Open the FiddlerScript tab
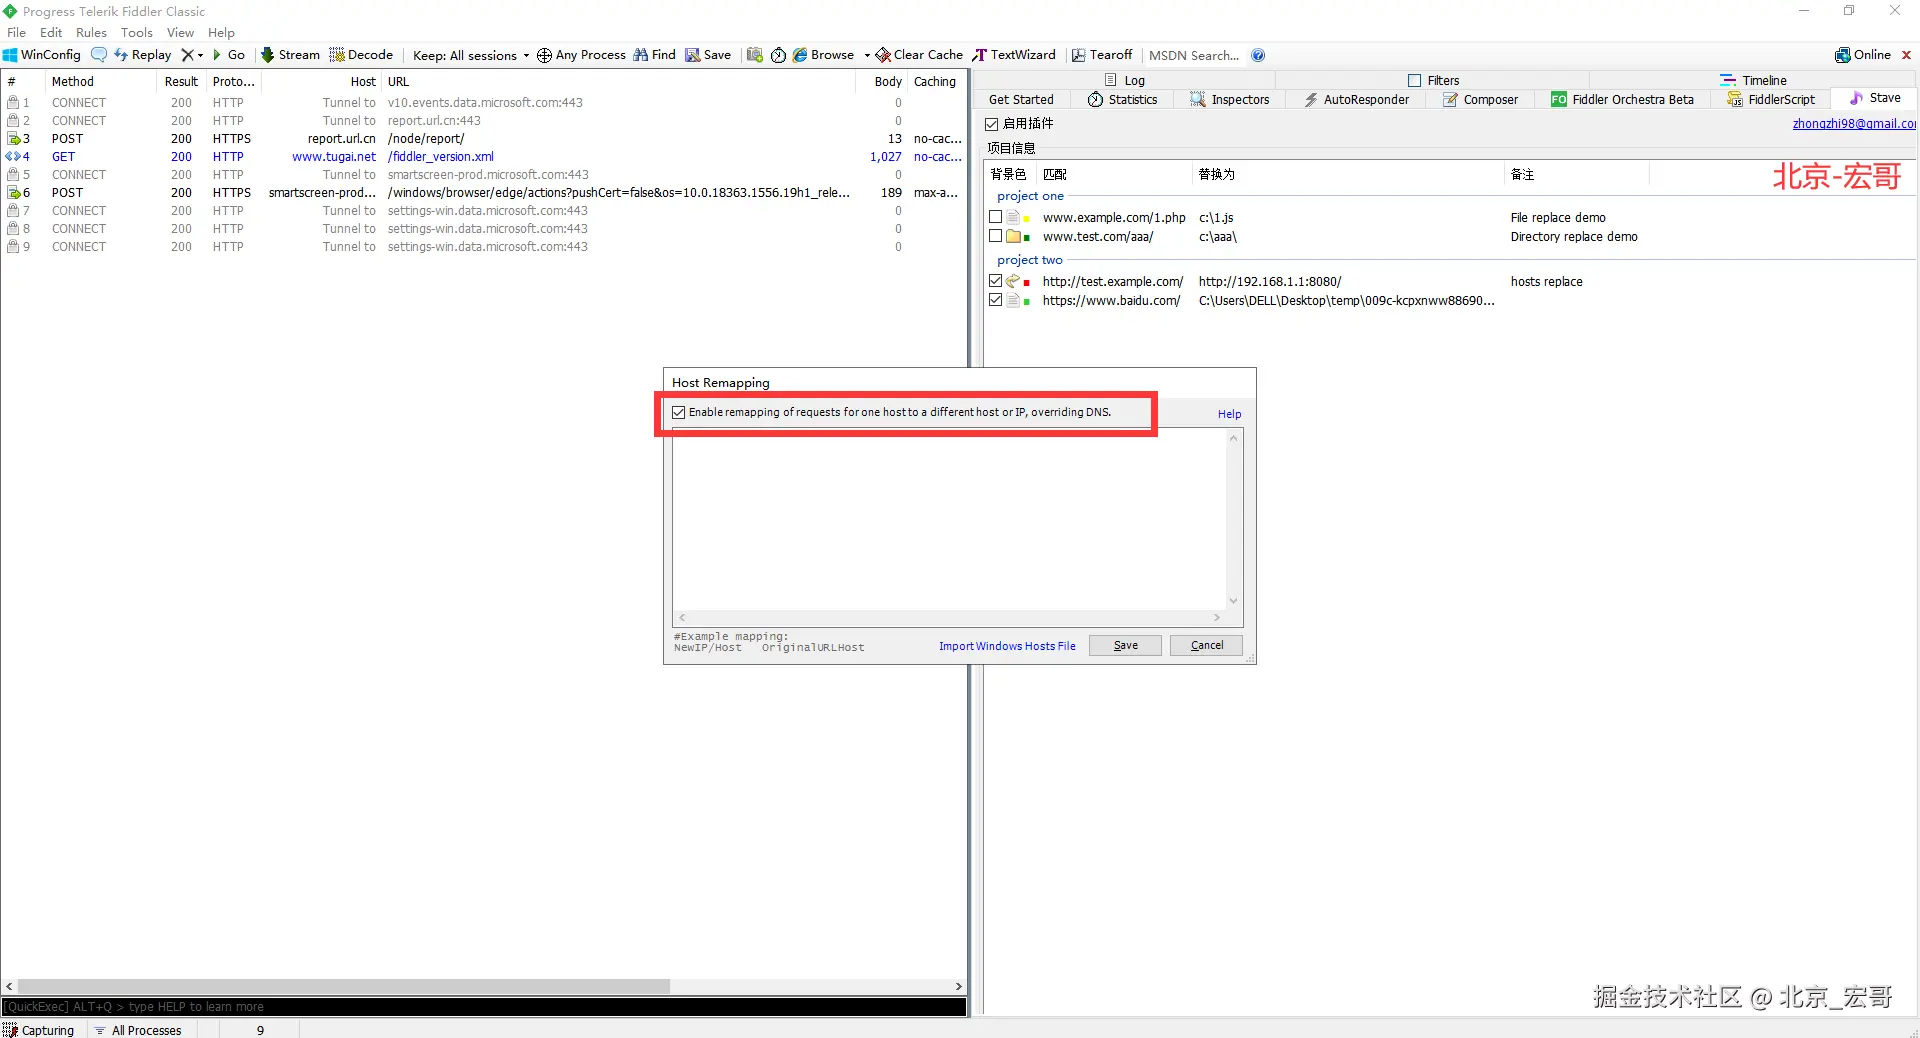The width and height of the screenshot is (1920, 1038). point(1771,99)
